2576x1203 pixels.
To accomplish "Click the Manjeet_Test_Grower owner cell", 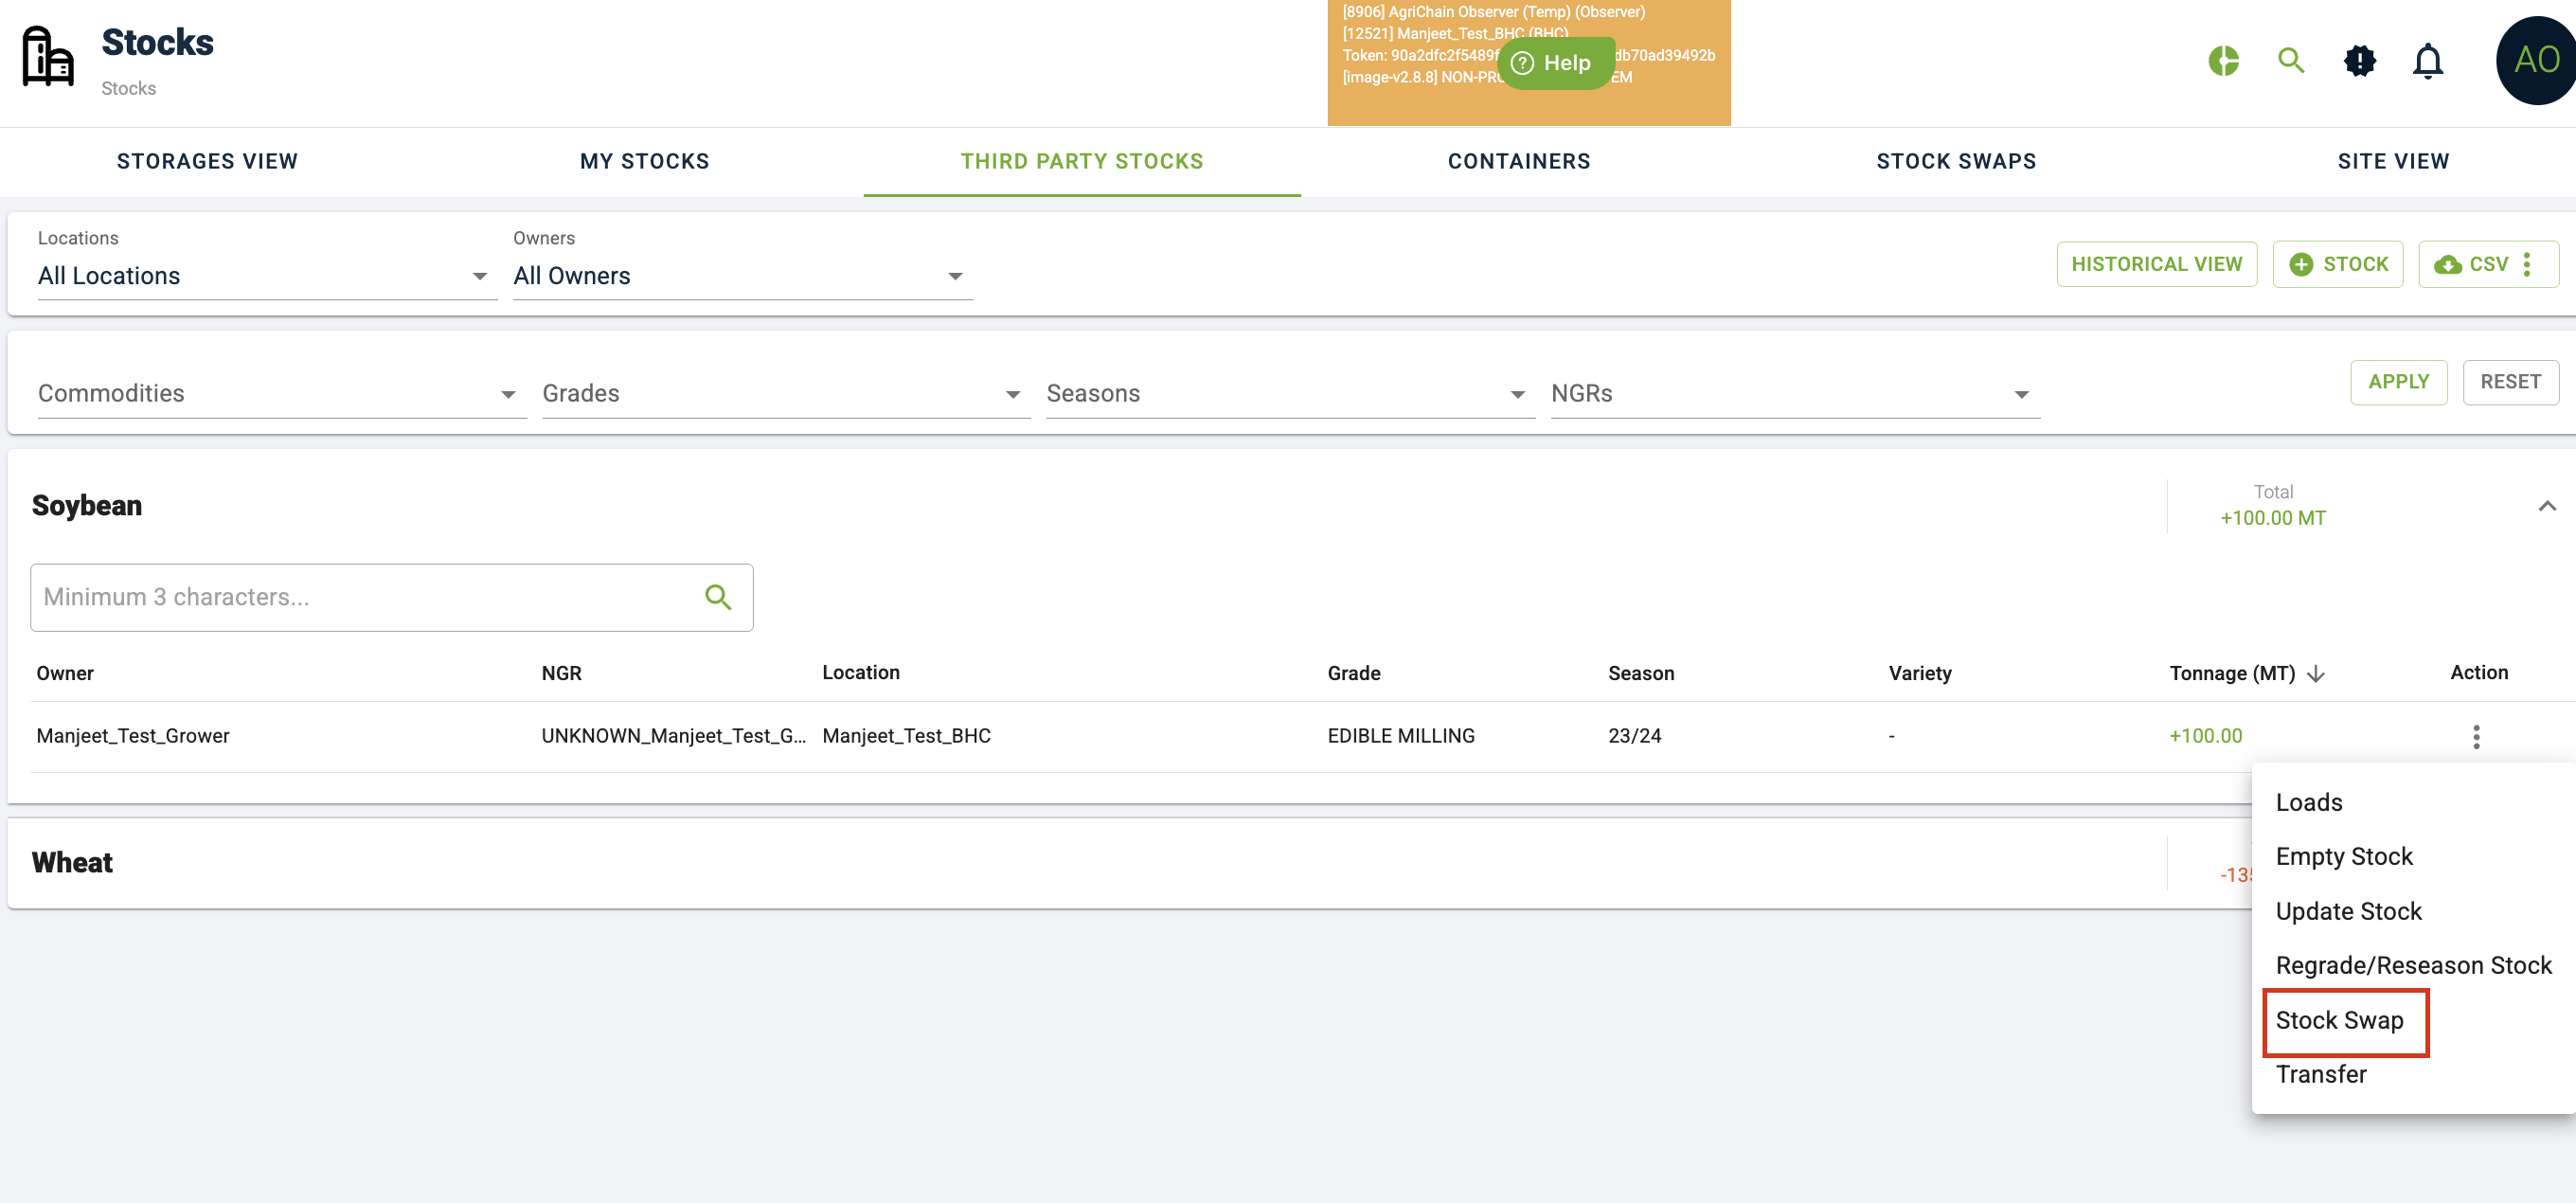I will [x=133, y=736].
